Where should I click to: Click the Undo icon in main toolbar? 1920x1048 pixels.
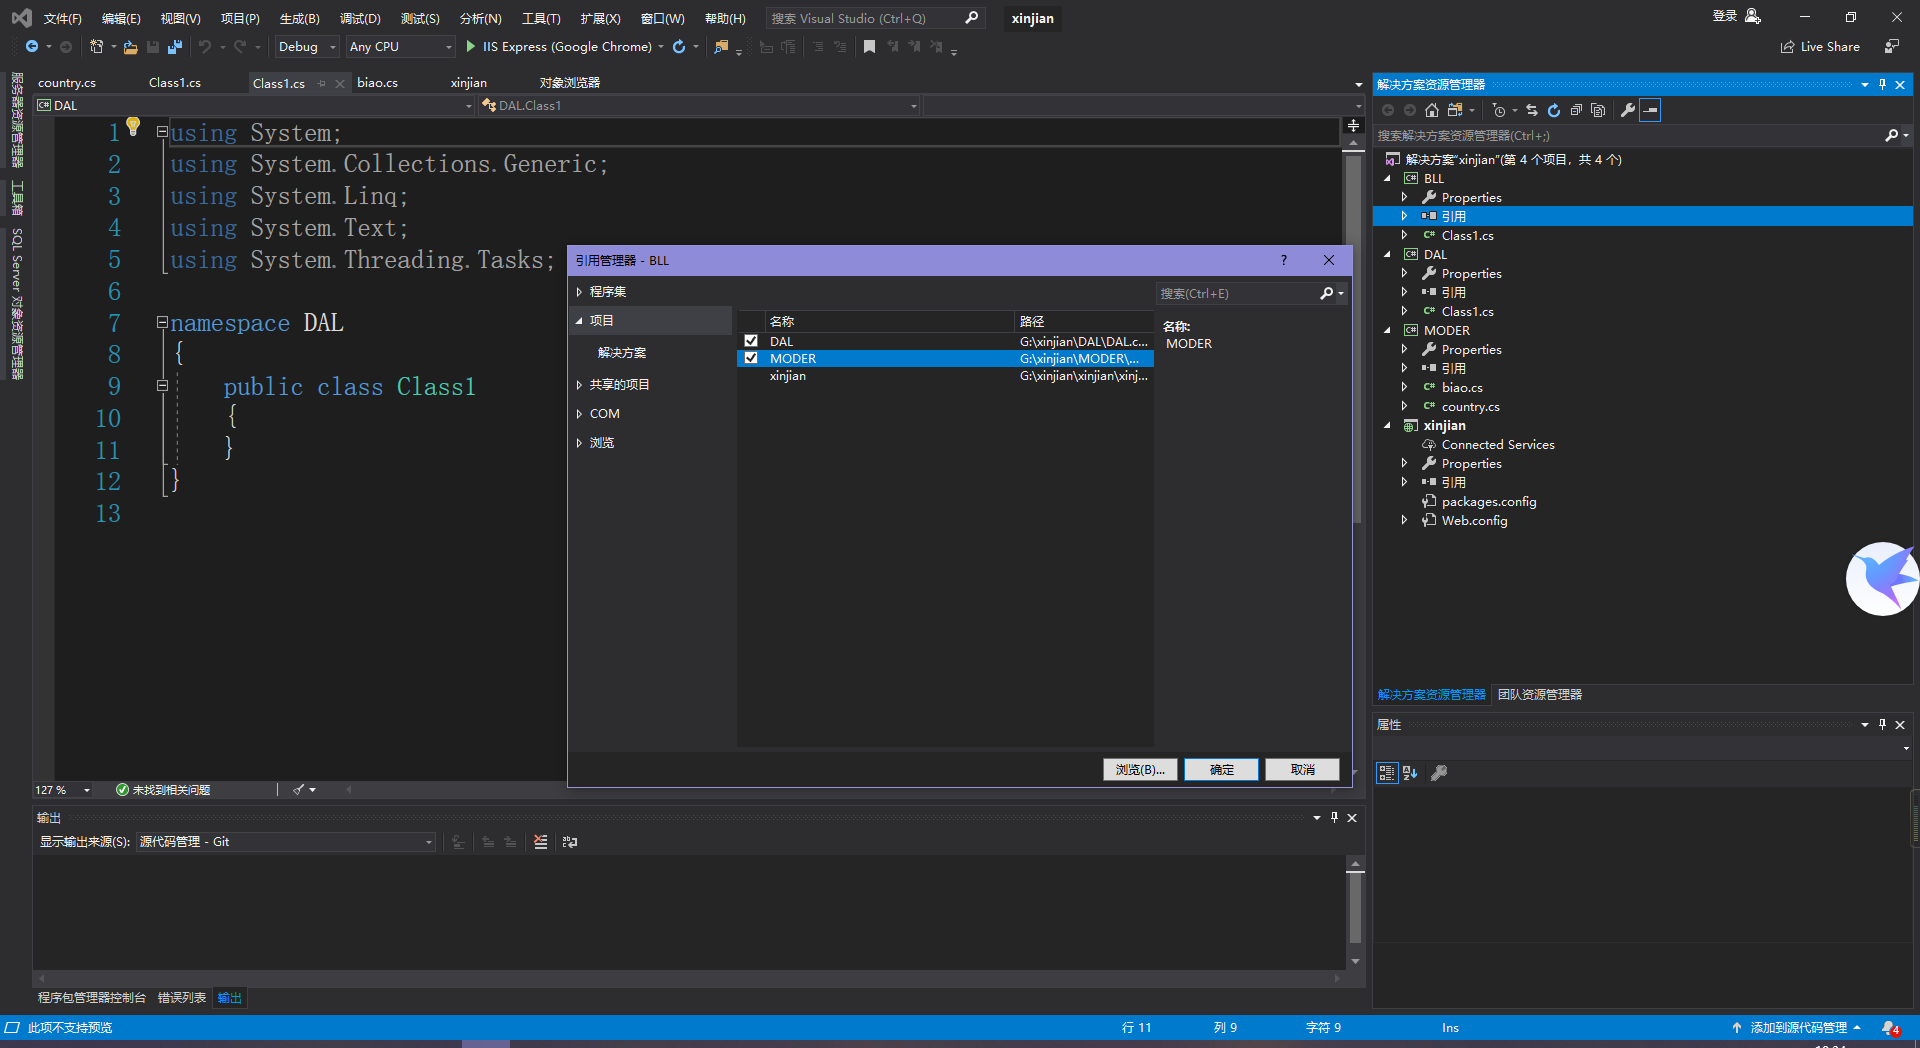205,47
